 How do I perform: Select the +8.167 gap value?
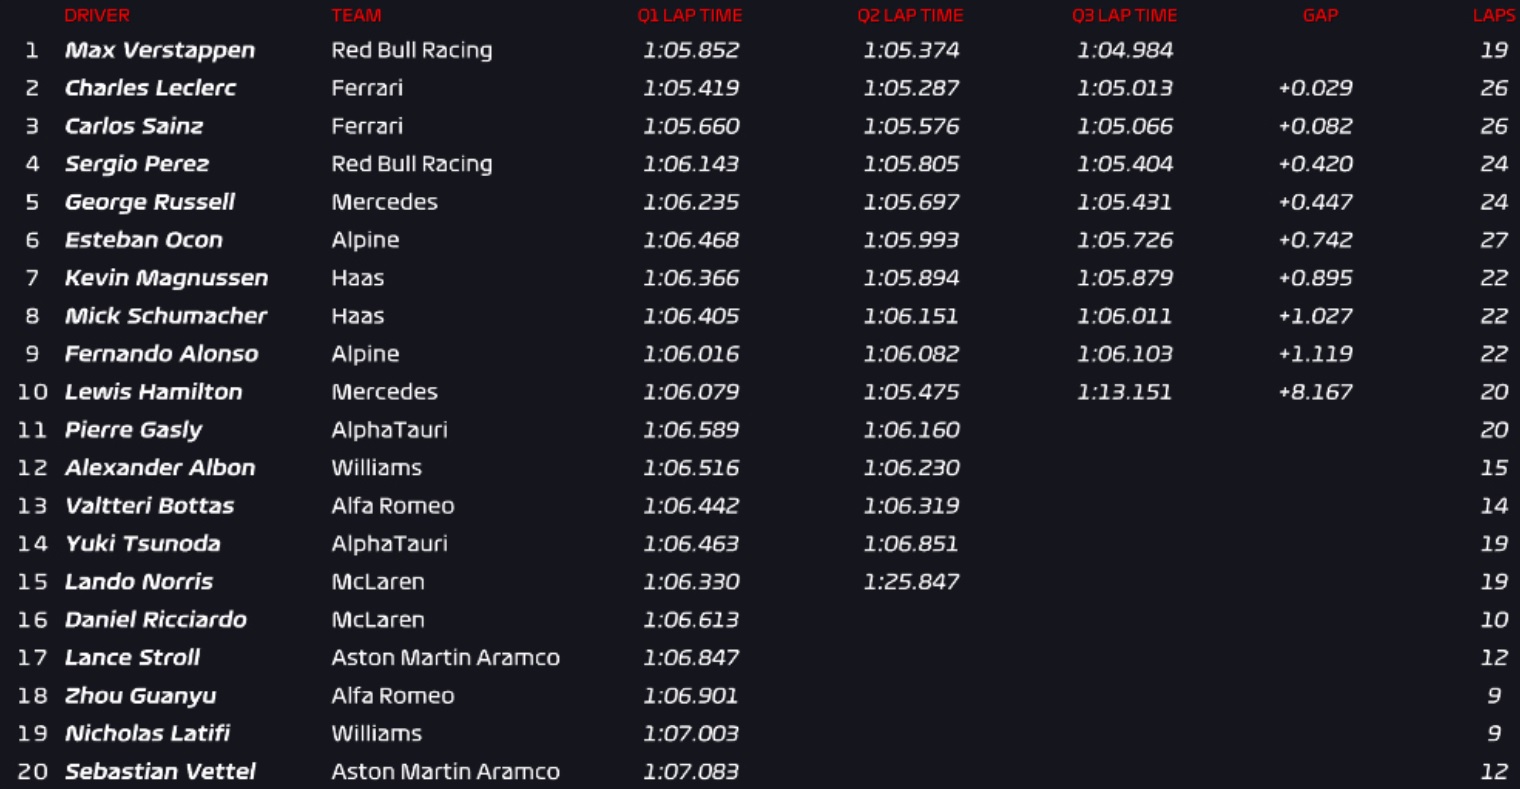click(x=1315, y=392)
